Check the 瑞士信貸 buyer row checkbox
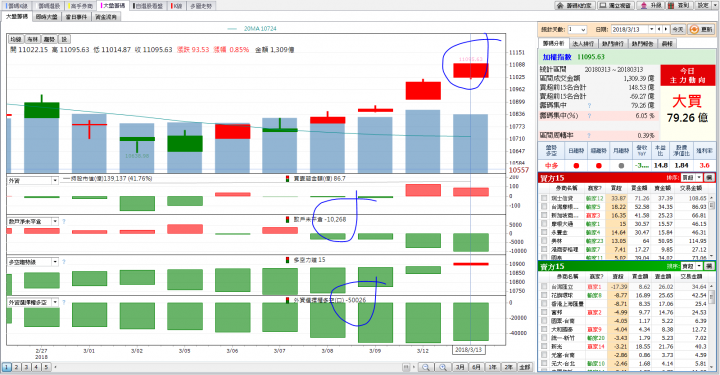The width and height of the screenshot is (720, 375). [544, 198]
